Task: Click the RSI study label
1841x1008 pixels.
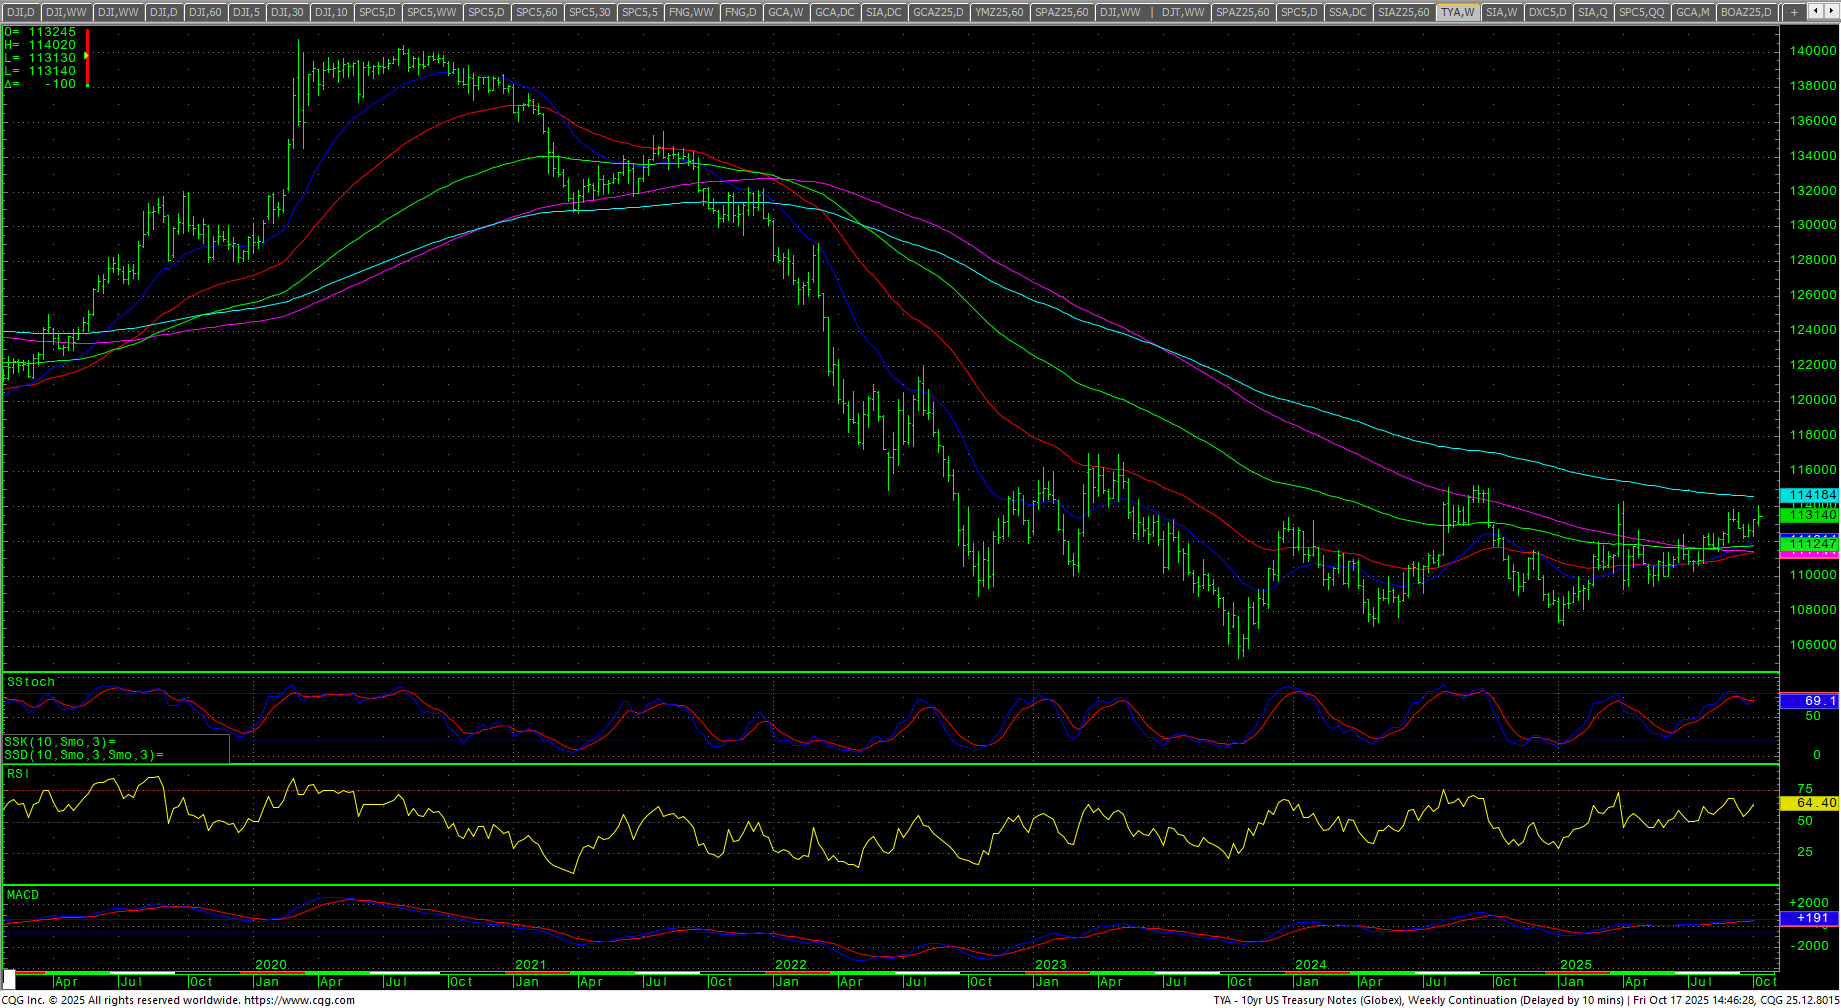Action: pyautogui.click(x=18, y=774)
